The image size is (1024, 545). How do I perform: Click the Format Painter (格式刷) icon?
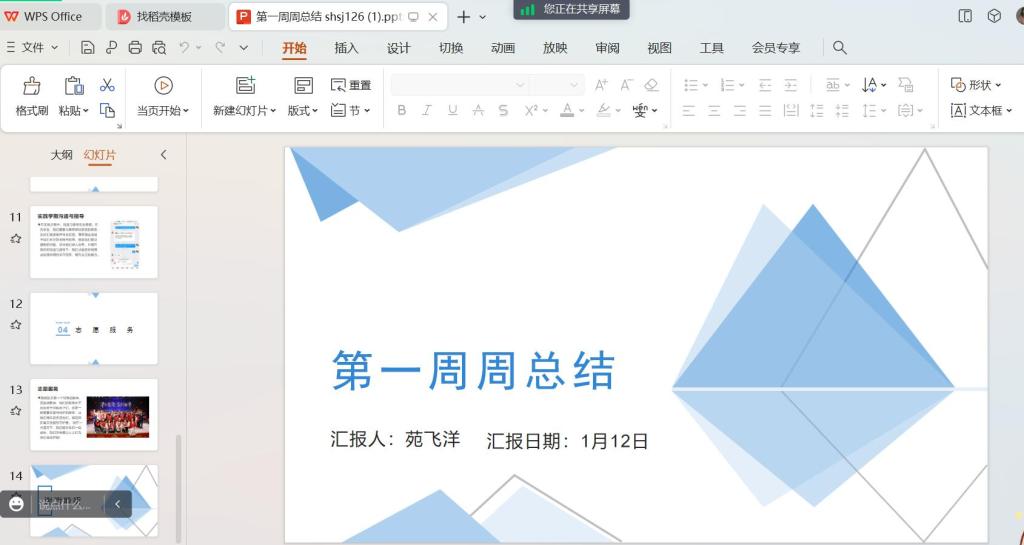tap(32, 87)
